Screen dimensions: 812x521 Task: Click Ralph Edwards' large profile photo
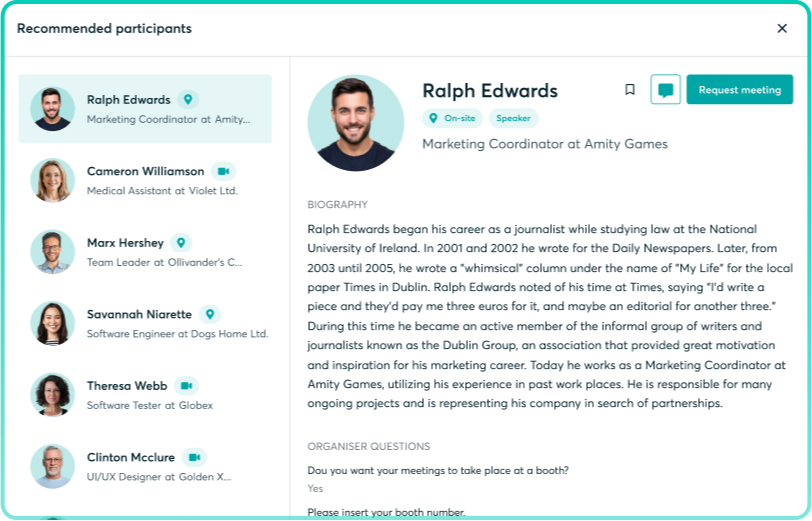click(x=349, y=123)
